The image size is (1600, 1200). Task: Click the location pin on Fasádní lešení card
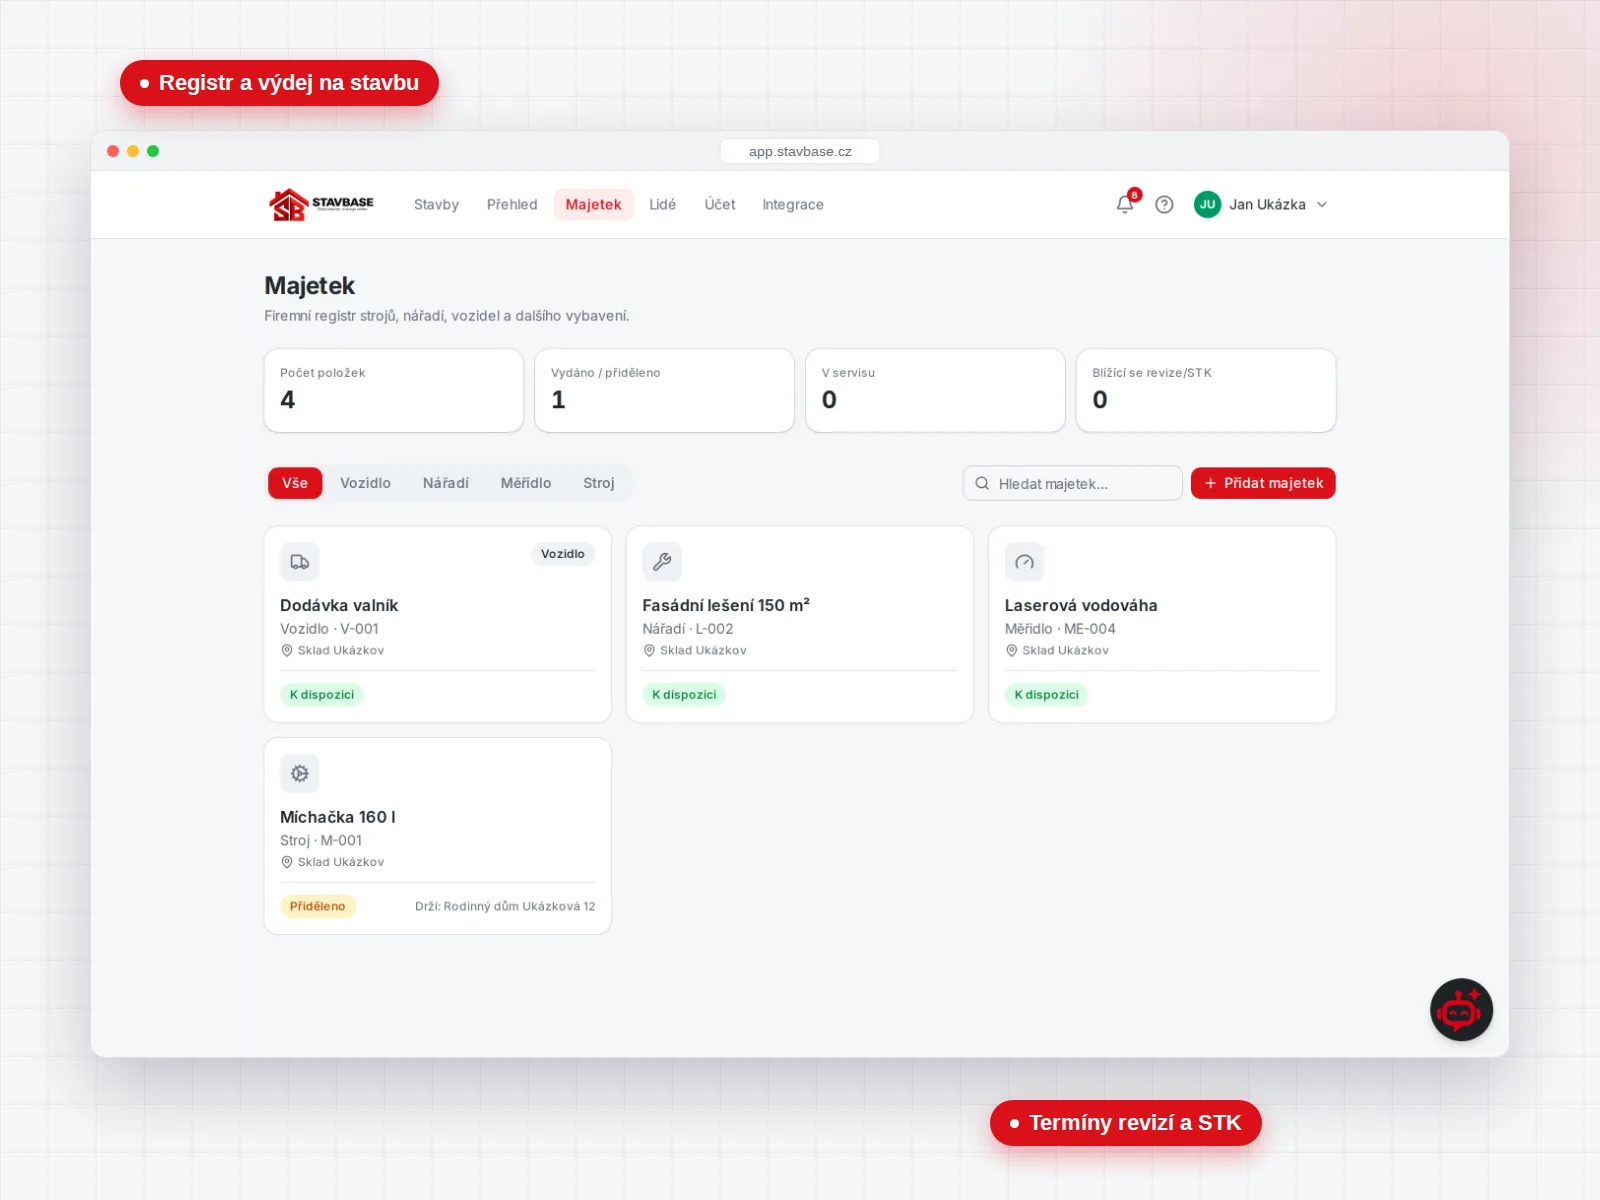tap(649, 650)
